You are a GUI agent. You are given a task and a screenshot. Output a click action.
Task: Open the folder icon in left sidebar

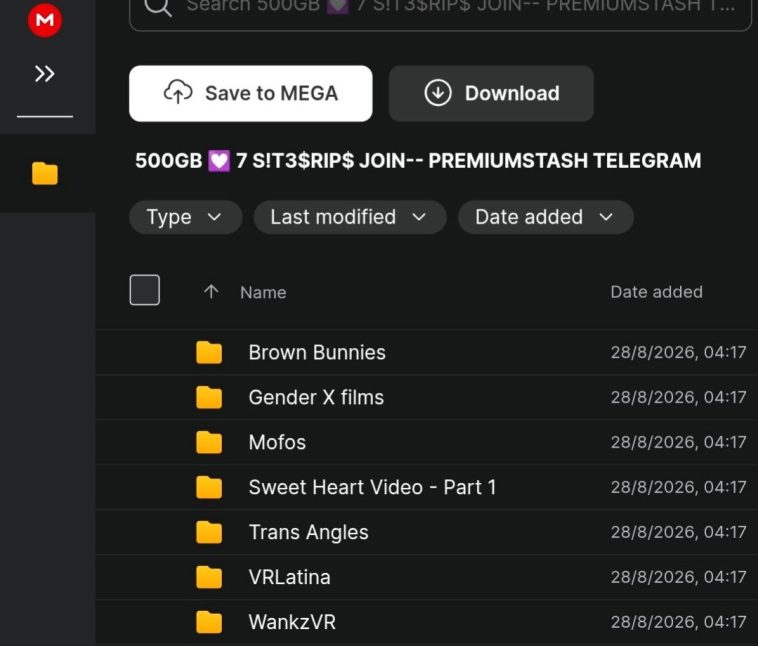click(x=45, y=174)
